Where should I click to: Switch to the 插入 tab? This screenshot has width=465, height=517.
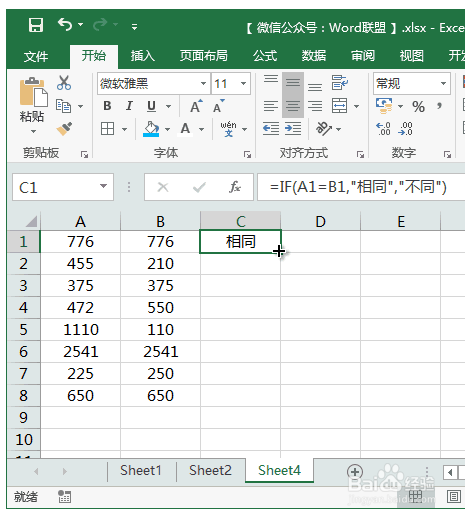click(143, 55)
